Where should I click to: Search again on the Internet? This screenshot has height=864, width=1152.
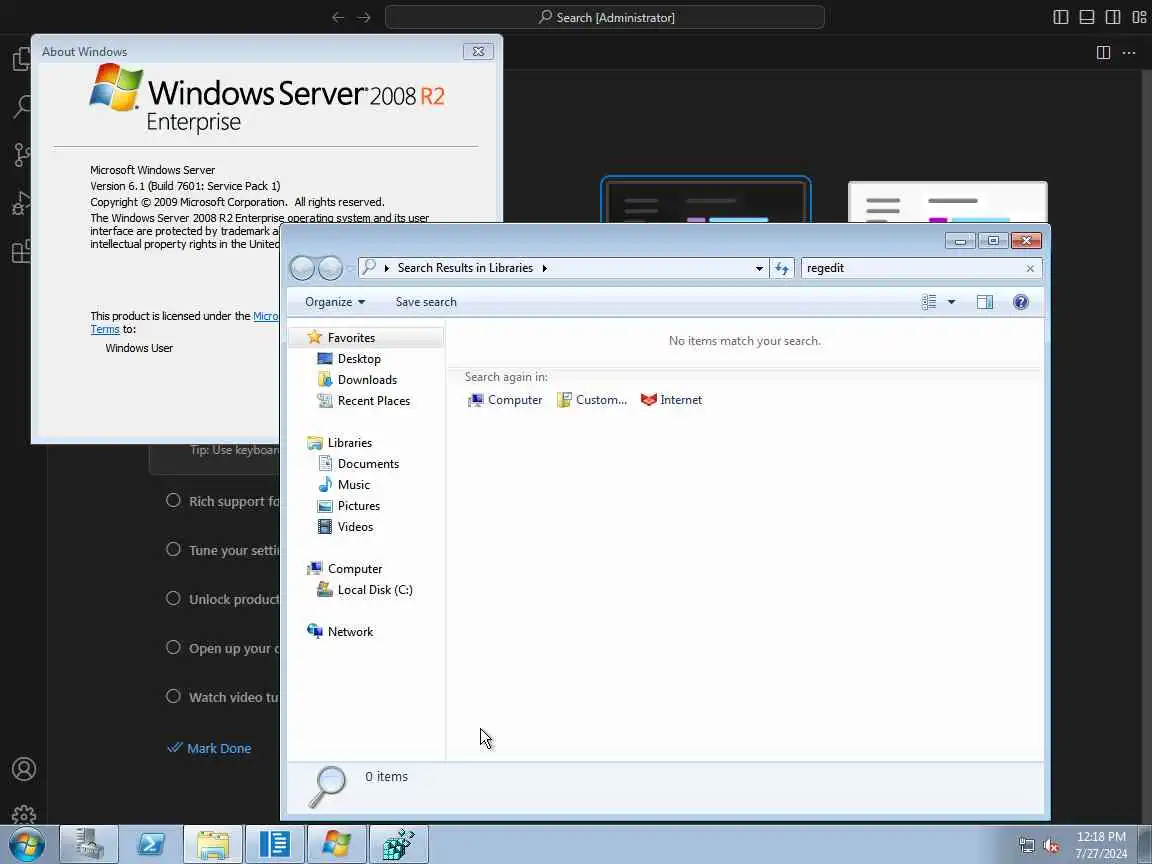[x=672, y=400]
